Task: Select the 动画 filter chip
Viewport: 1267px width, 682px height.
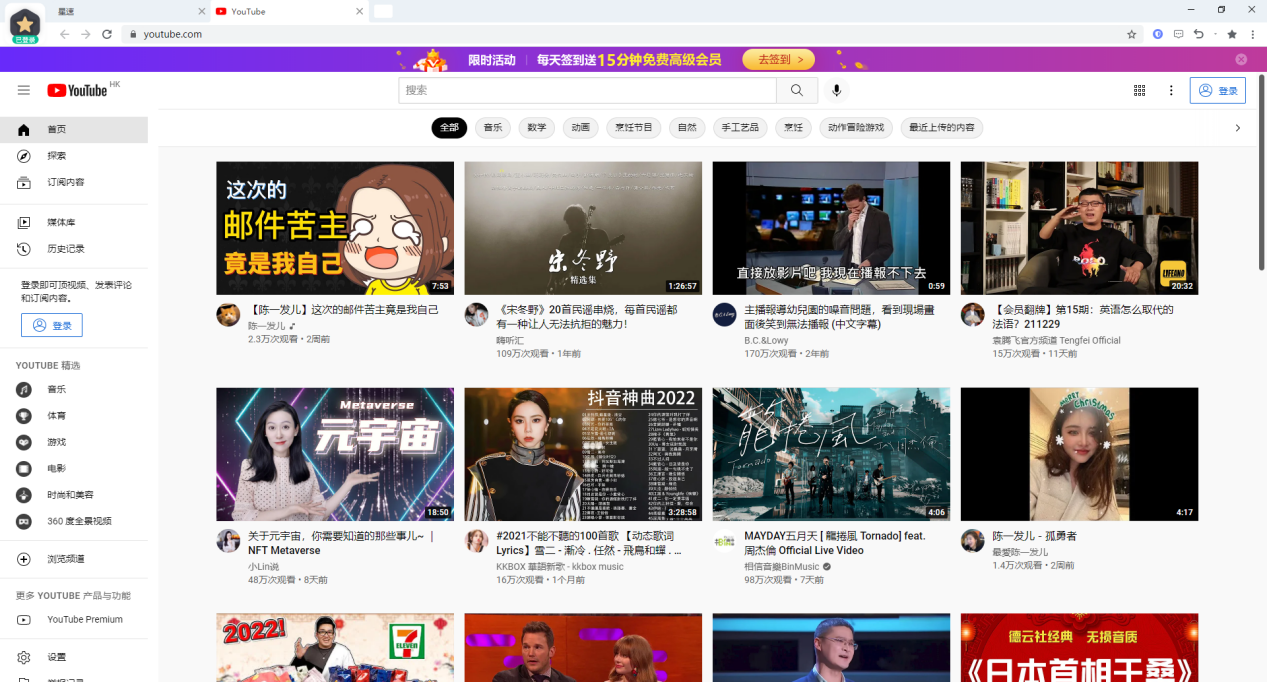Action: click(581, 128)
